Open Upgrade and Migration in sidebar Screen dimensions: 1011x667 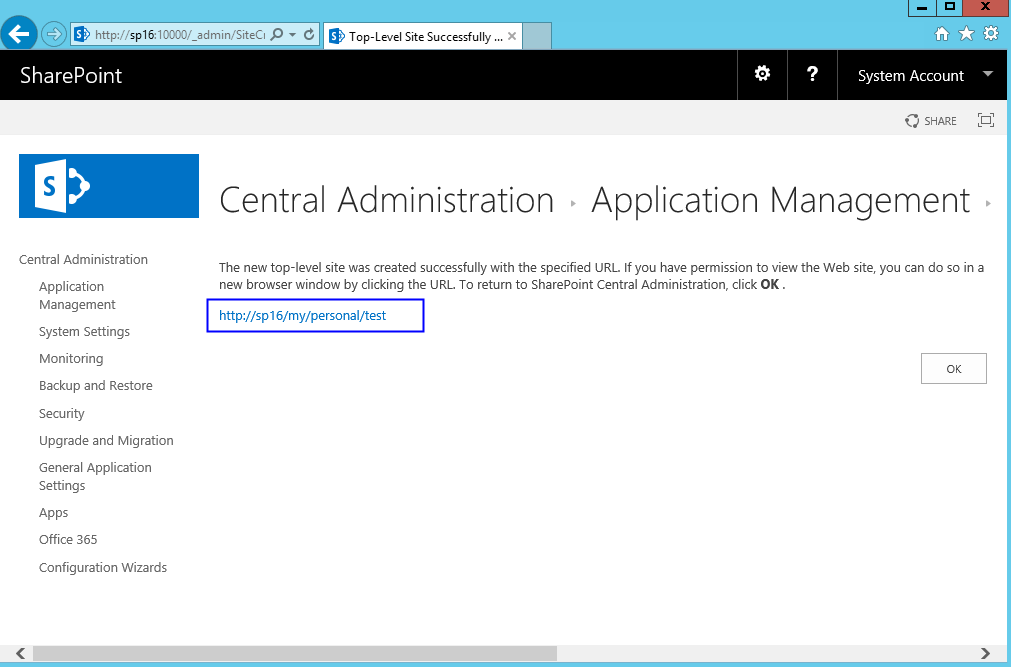point(106,441)
